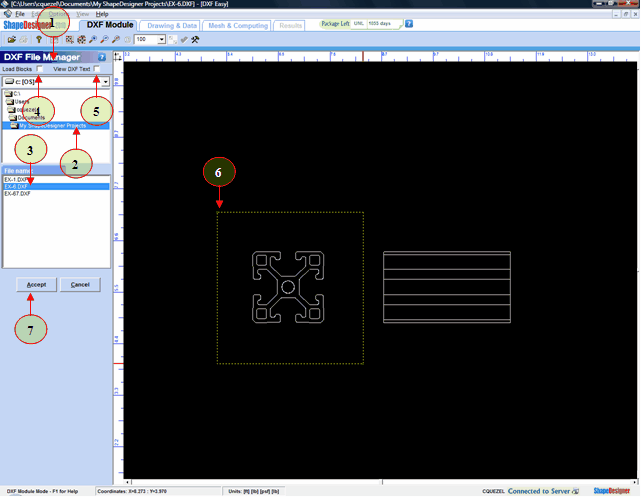
Task: Open the File menu
Action: (20, 14)
